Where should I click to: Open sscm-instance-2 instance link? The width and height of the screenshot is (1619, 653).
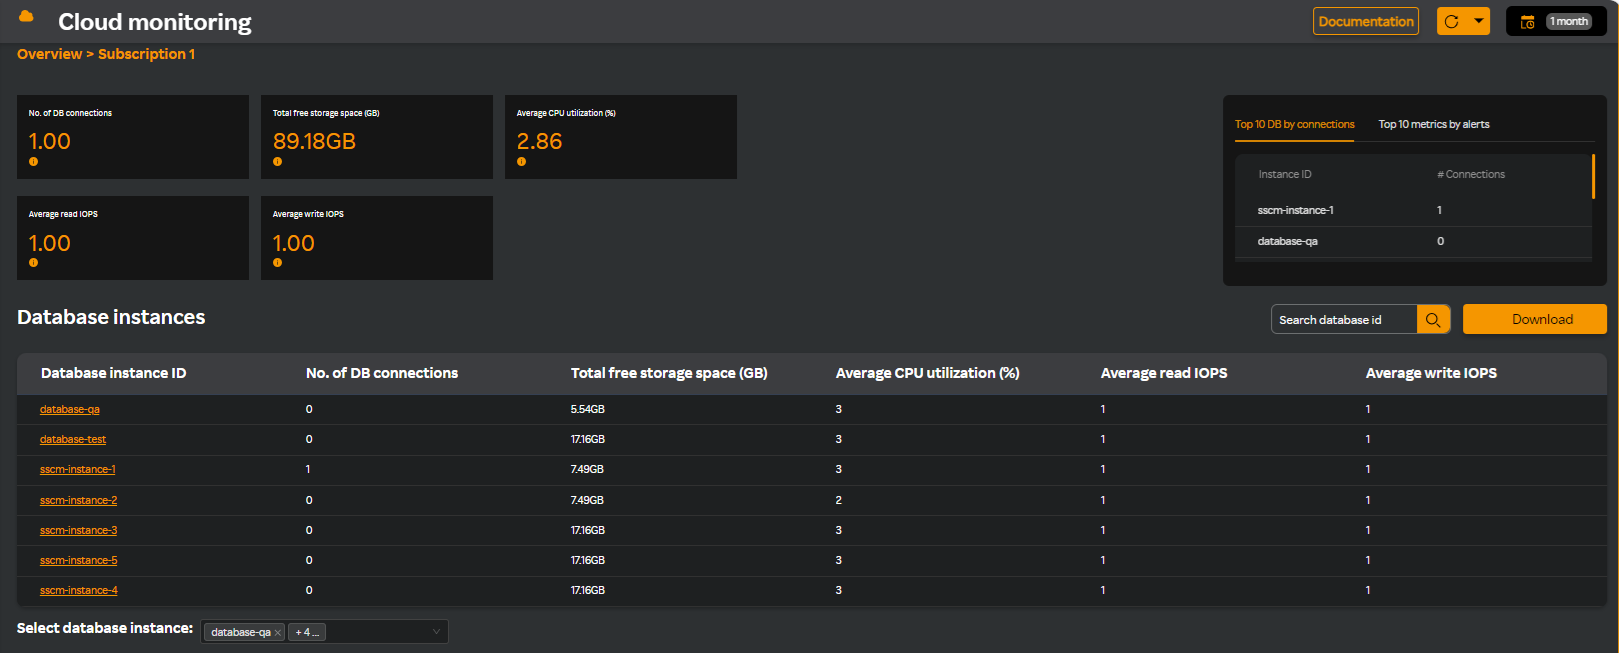click(78, 500)
